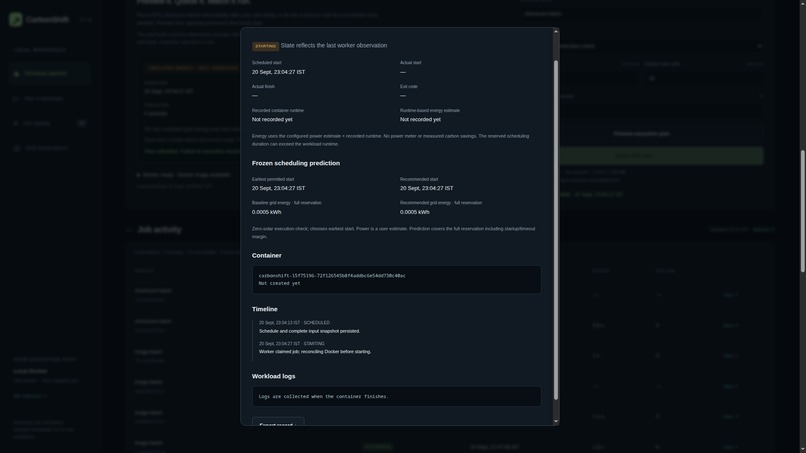Image resolution: width=806 pixels, height=453 pixels.
Task: Click the orange STARTING status badge
Action: click(265, 46)
